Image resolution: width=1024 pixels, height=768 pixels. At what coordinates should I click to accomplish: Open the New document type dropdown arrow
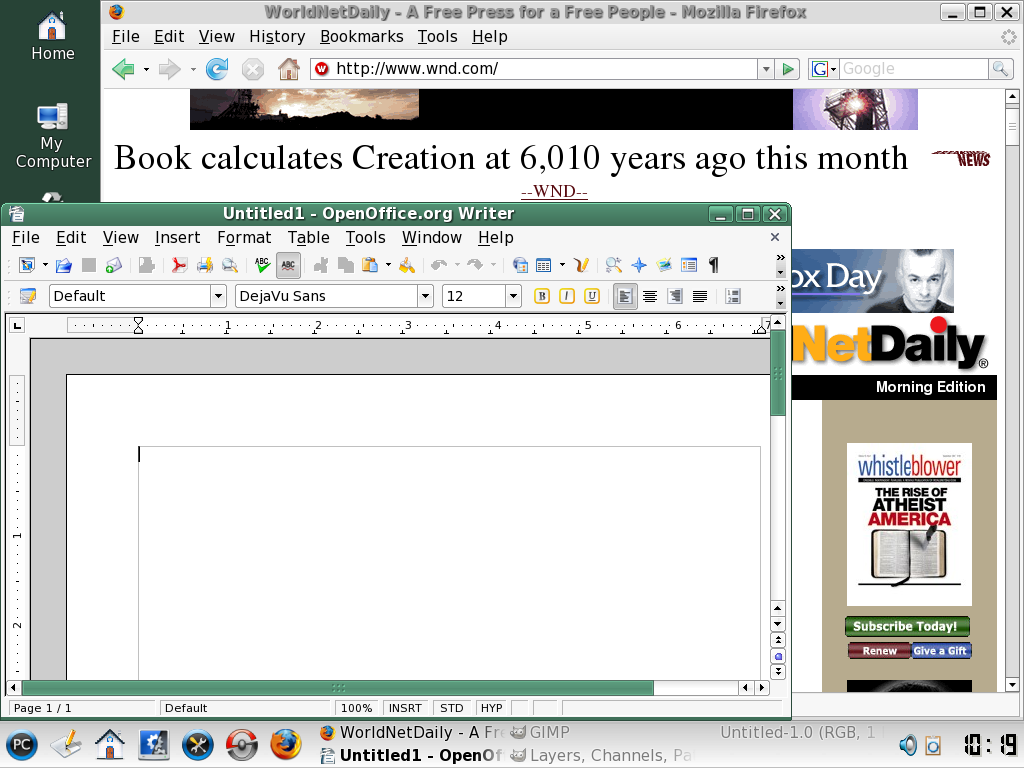(x=45, y=265)
